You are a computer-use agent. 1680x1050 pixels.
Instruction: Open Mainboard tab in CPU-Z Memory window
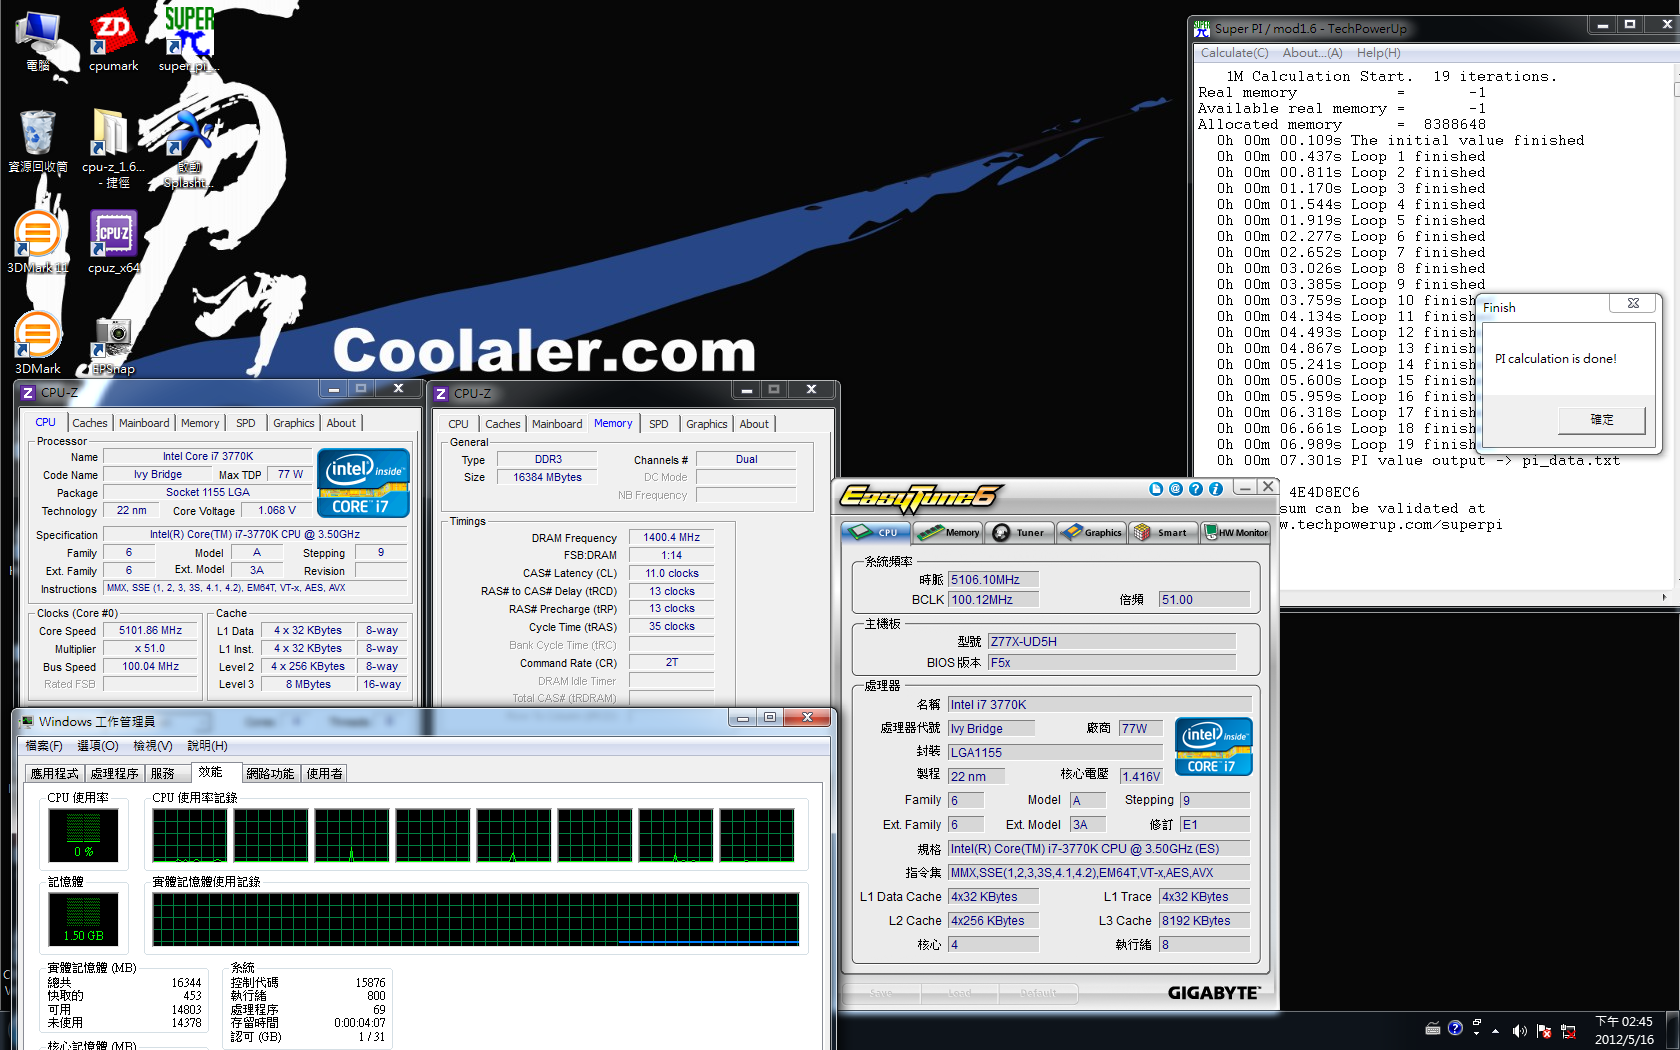[557, 424]
